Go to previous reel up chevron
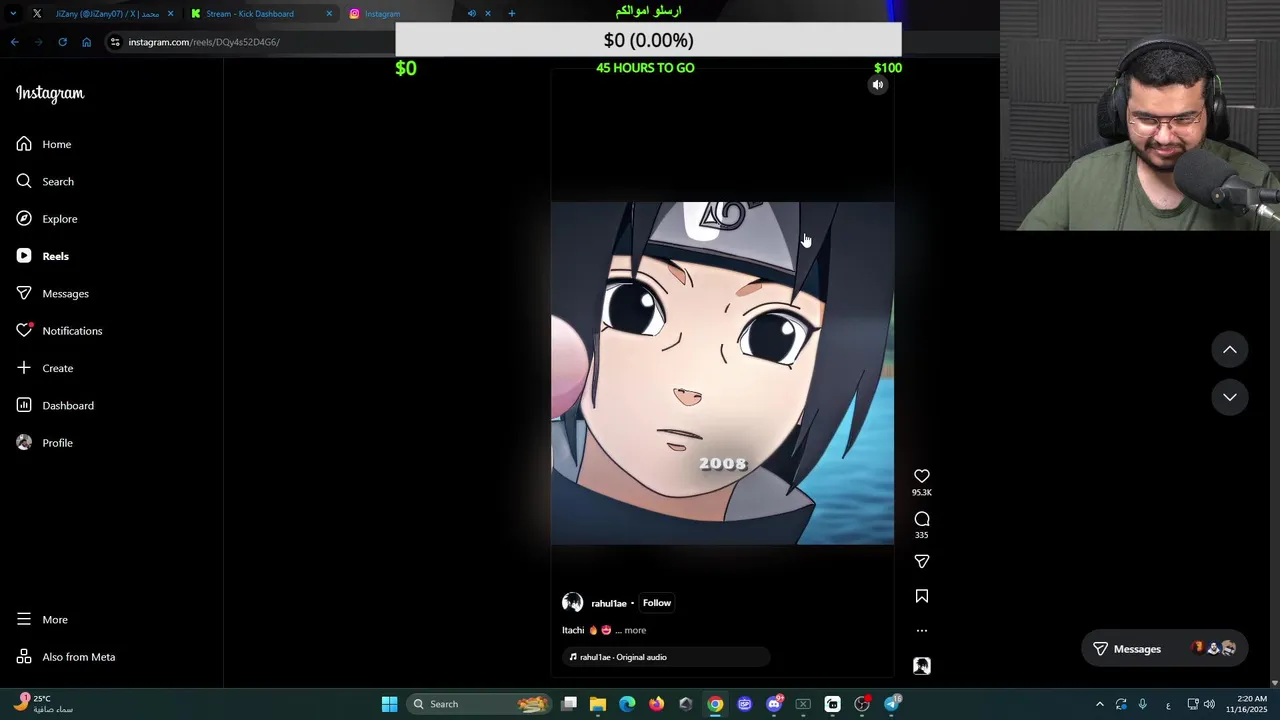This screenshot has width=1280, height=720. (x=1230, y=350)
